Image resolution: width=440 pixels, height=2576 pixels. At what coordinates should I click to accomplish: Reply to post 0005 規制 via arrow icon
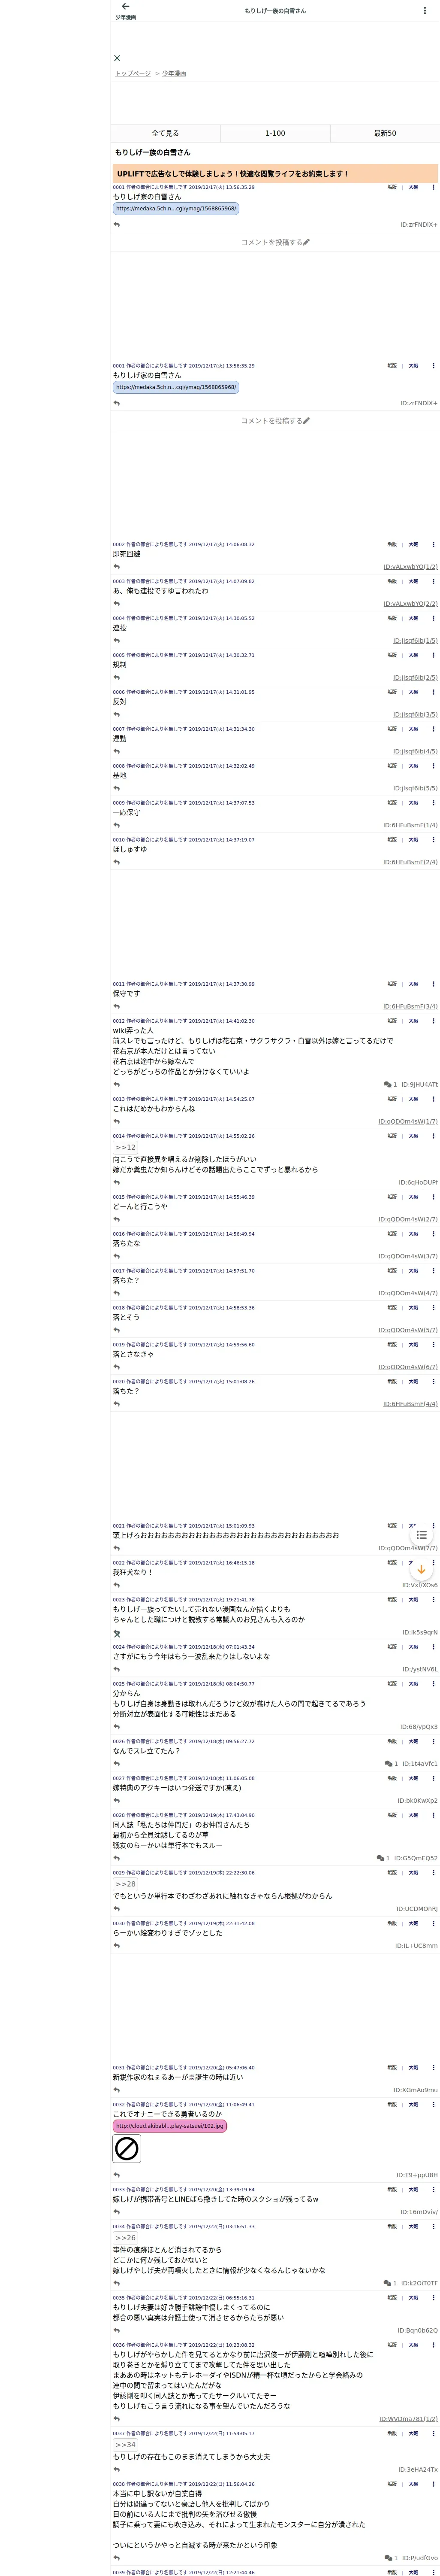117,677
